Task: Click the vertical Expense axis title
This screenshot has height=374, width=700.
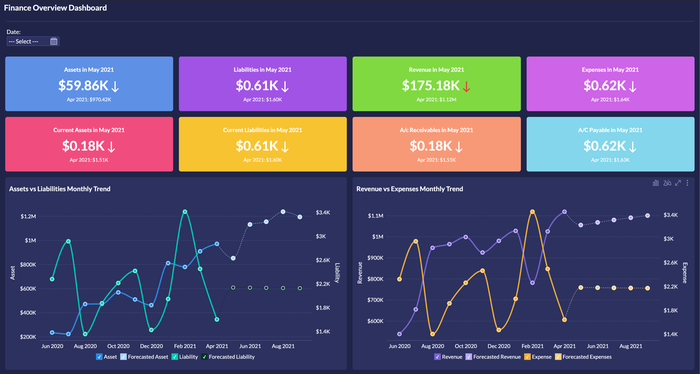Action: click(x=685, y=273)
